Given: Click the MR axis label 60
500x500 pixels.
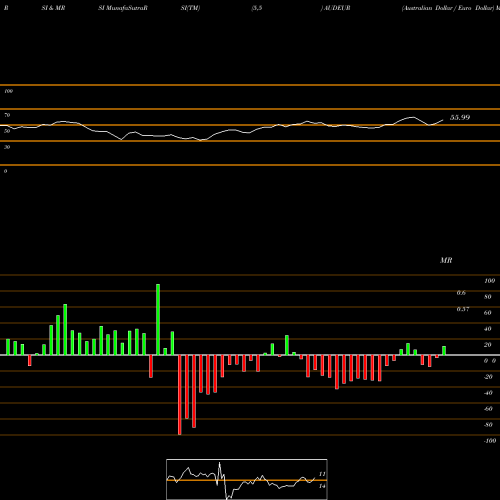Looking at the screenshot, I should [488, 313].
